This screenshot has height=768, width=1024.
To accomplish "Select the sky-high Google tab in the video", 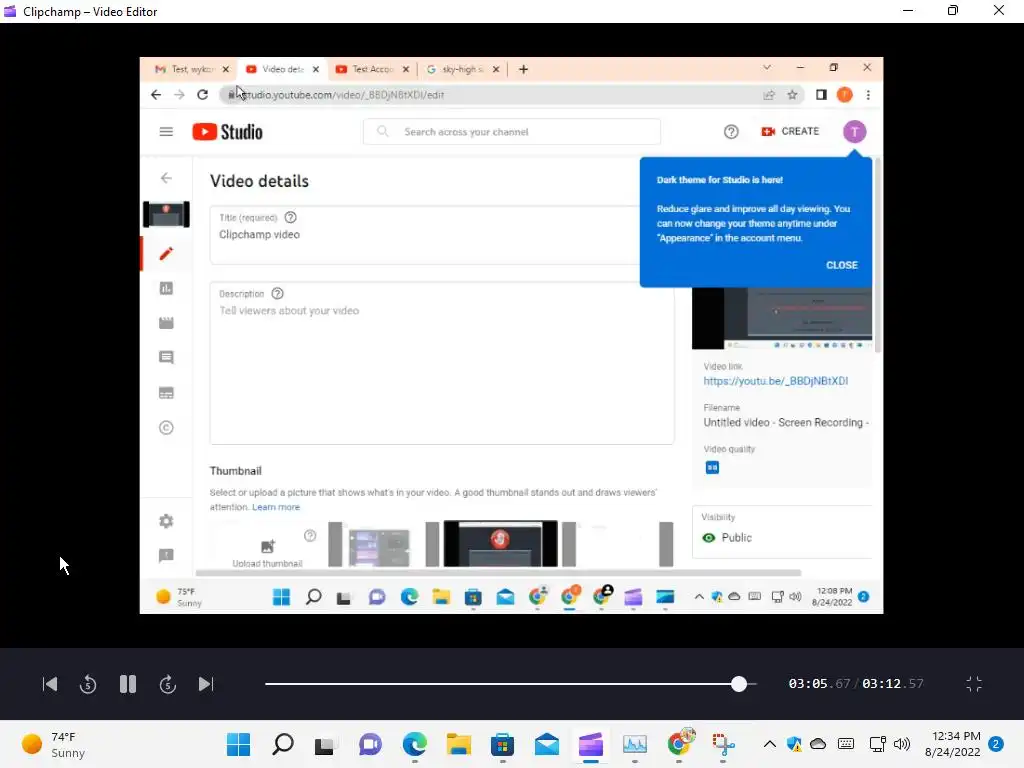I will click(x=462, y=69).
